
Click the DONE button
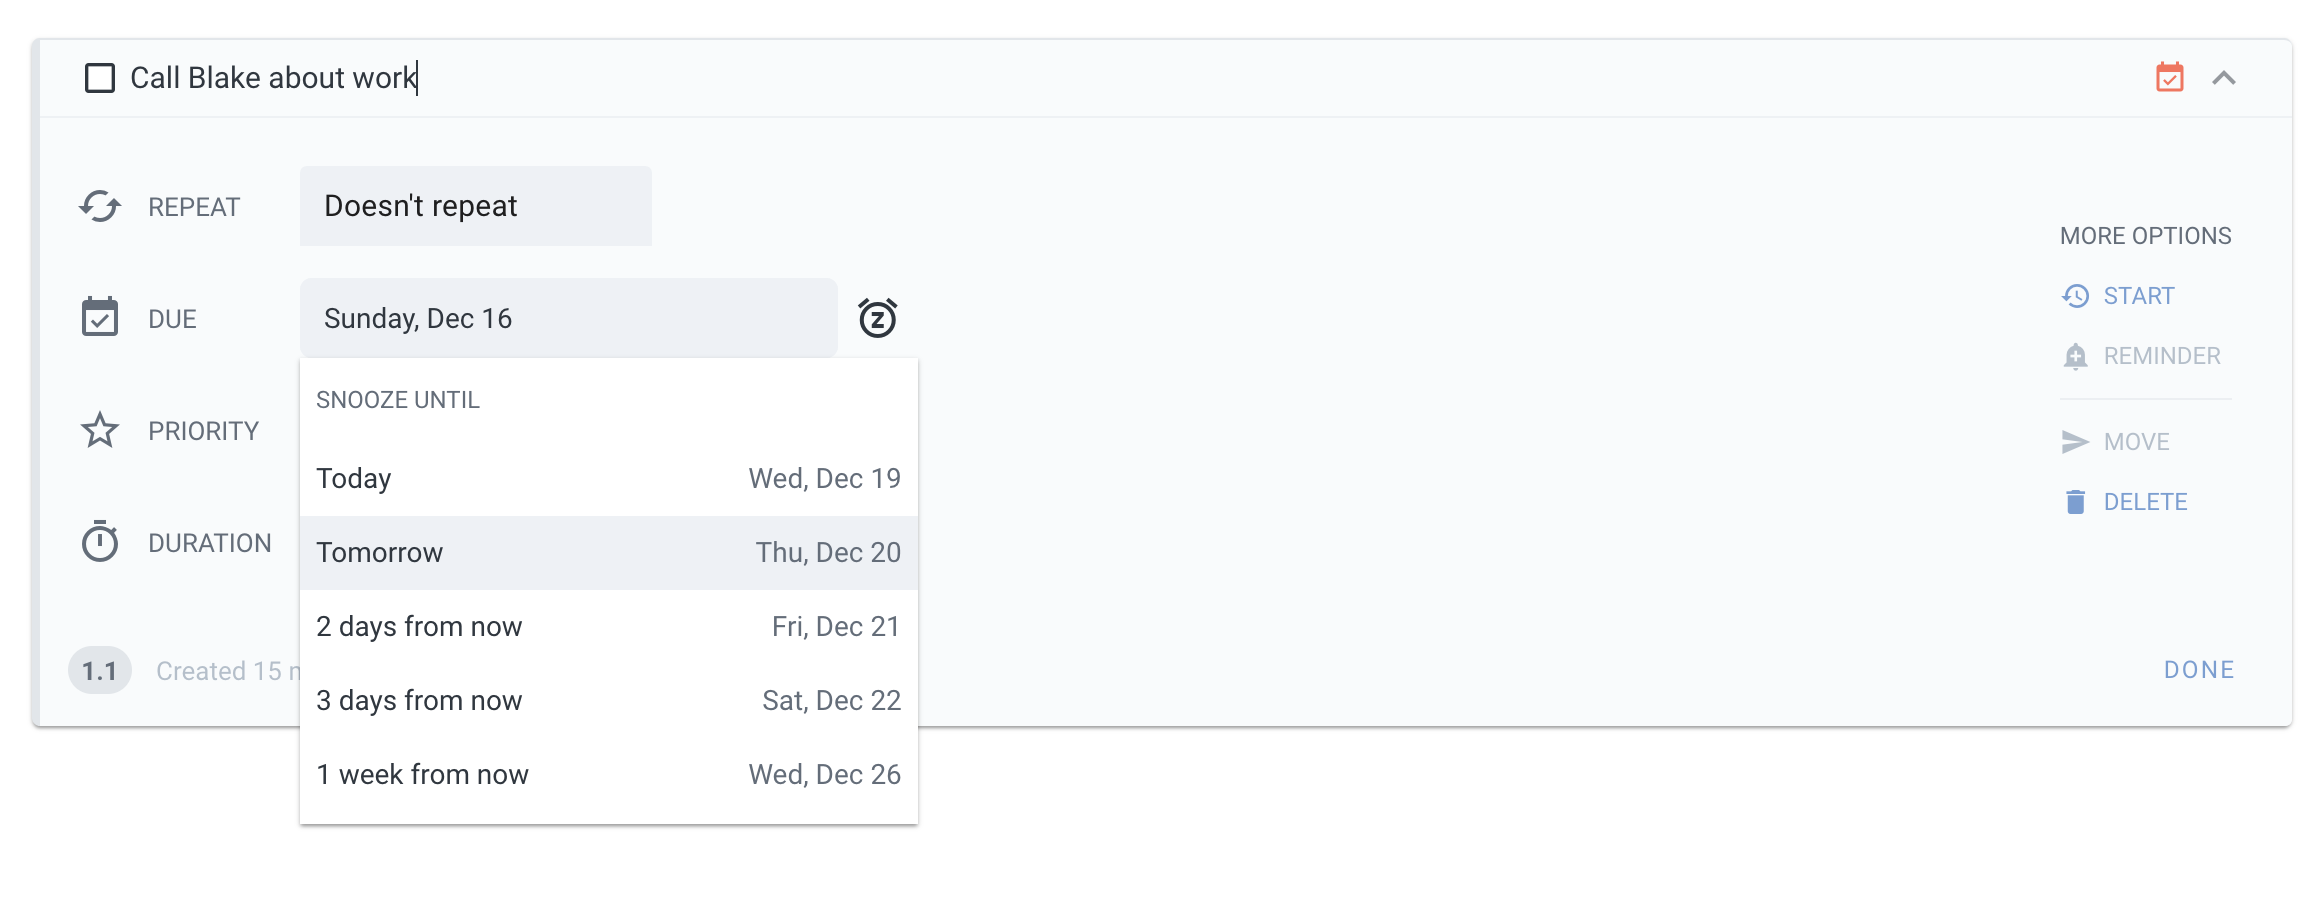point(2198,669)
